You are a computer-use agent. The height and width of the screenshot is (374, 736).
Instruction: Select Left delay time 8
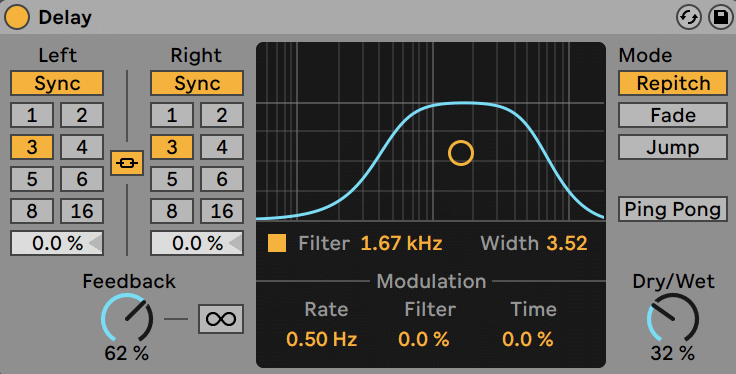coord(31,211)
